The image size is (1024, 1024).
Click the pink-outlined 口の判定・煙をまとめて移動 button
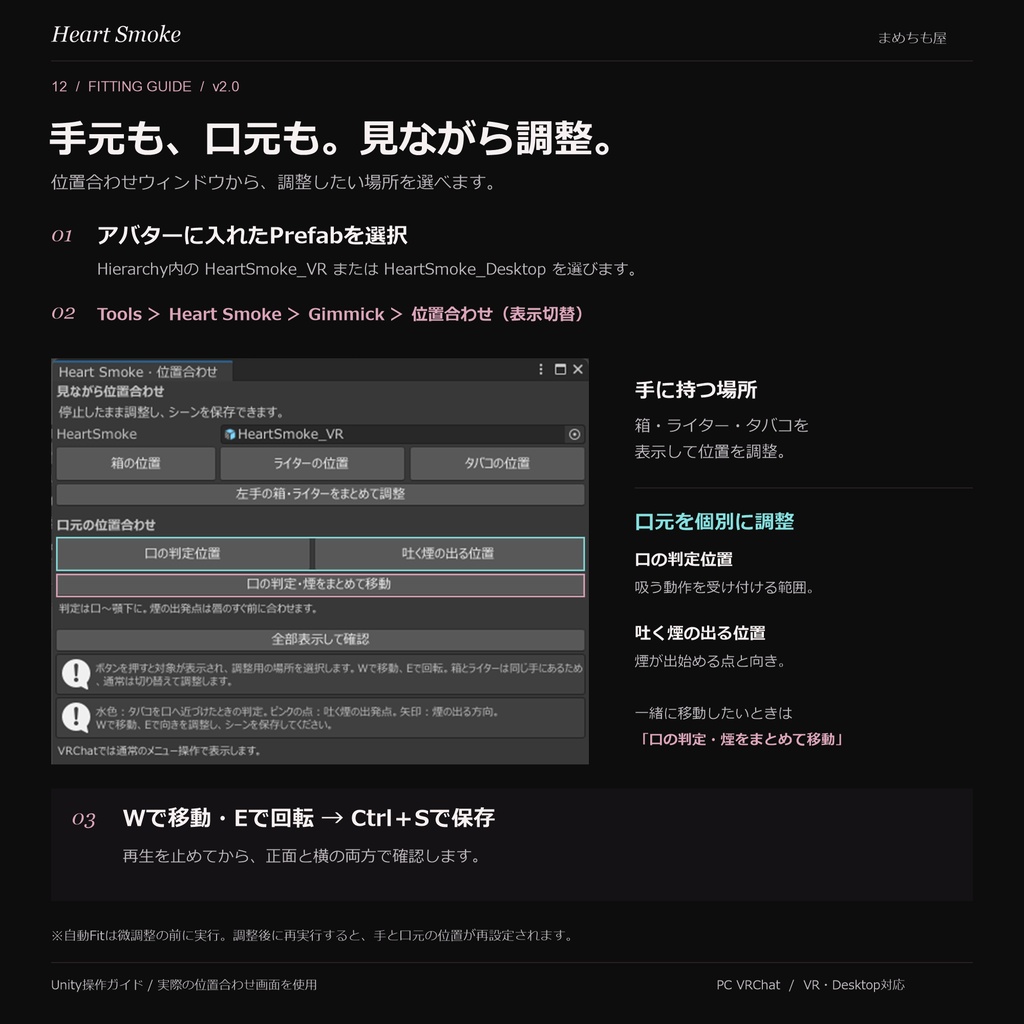click(320, 584)
